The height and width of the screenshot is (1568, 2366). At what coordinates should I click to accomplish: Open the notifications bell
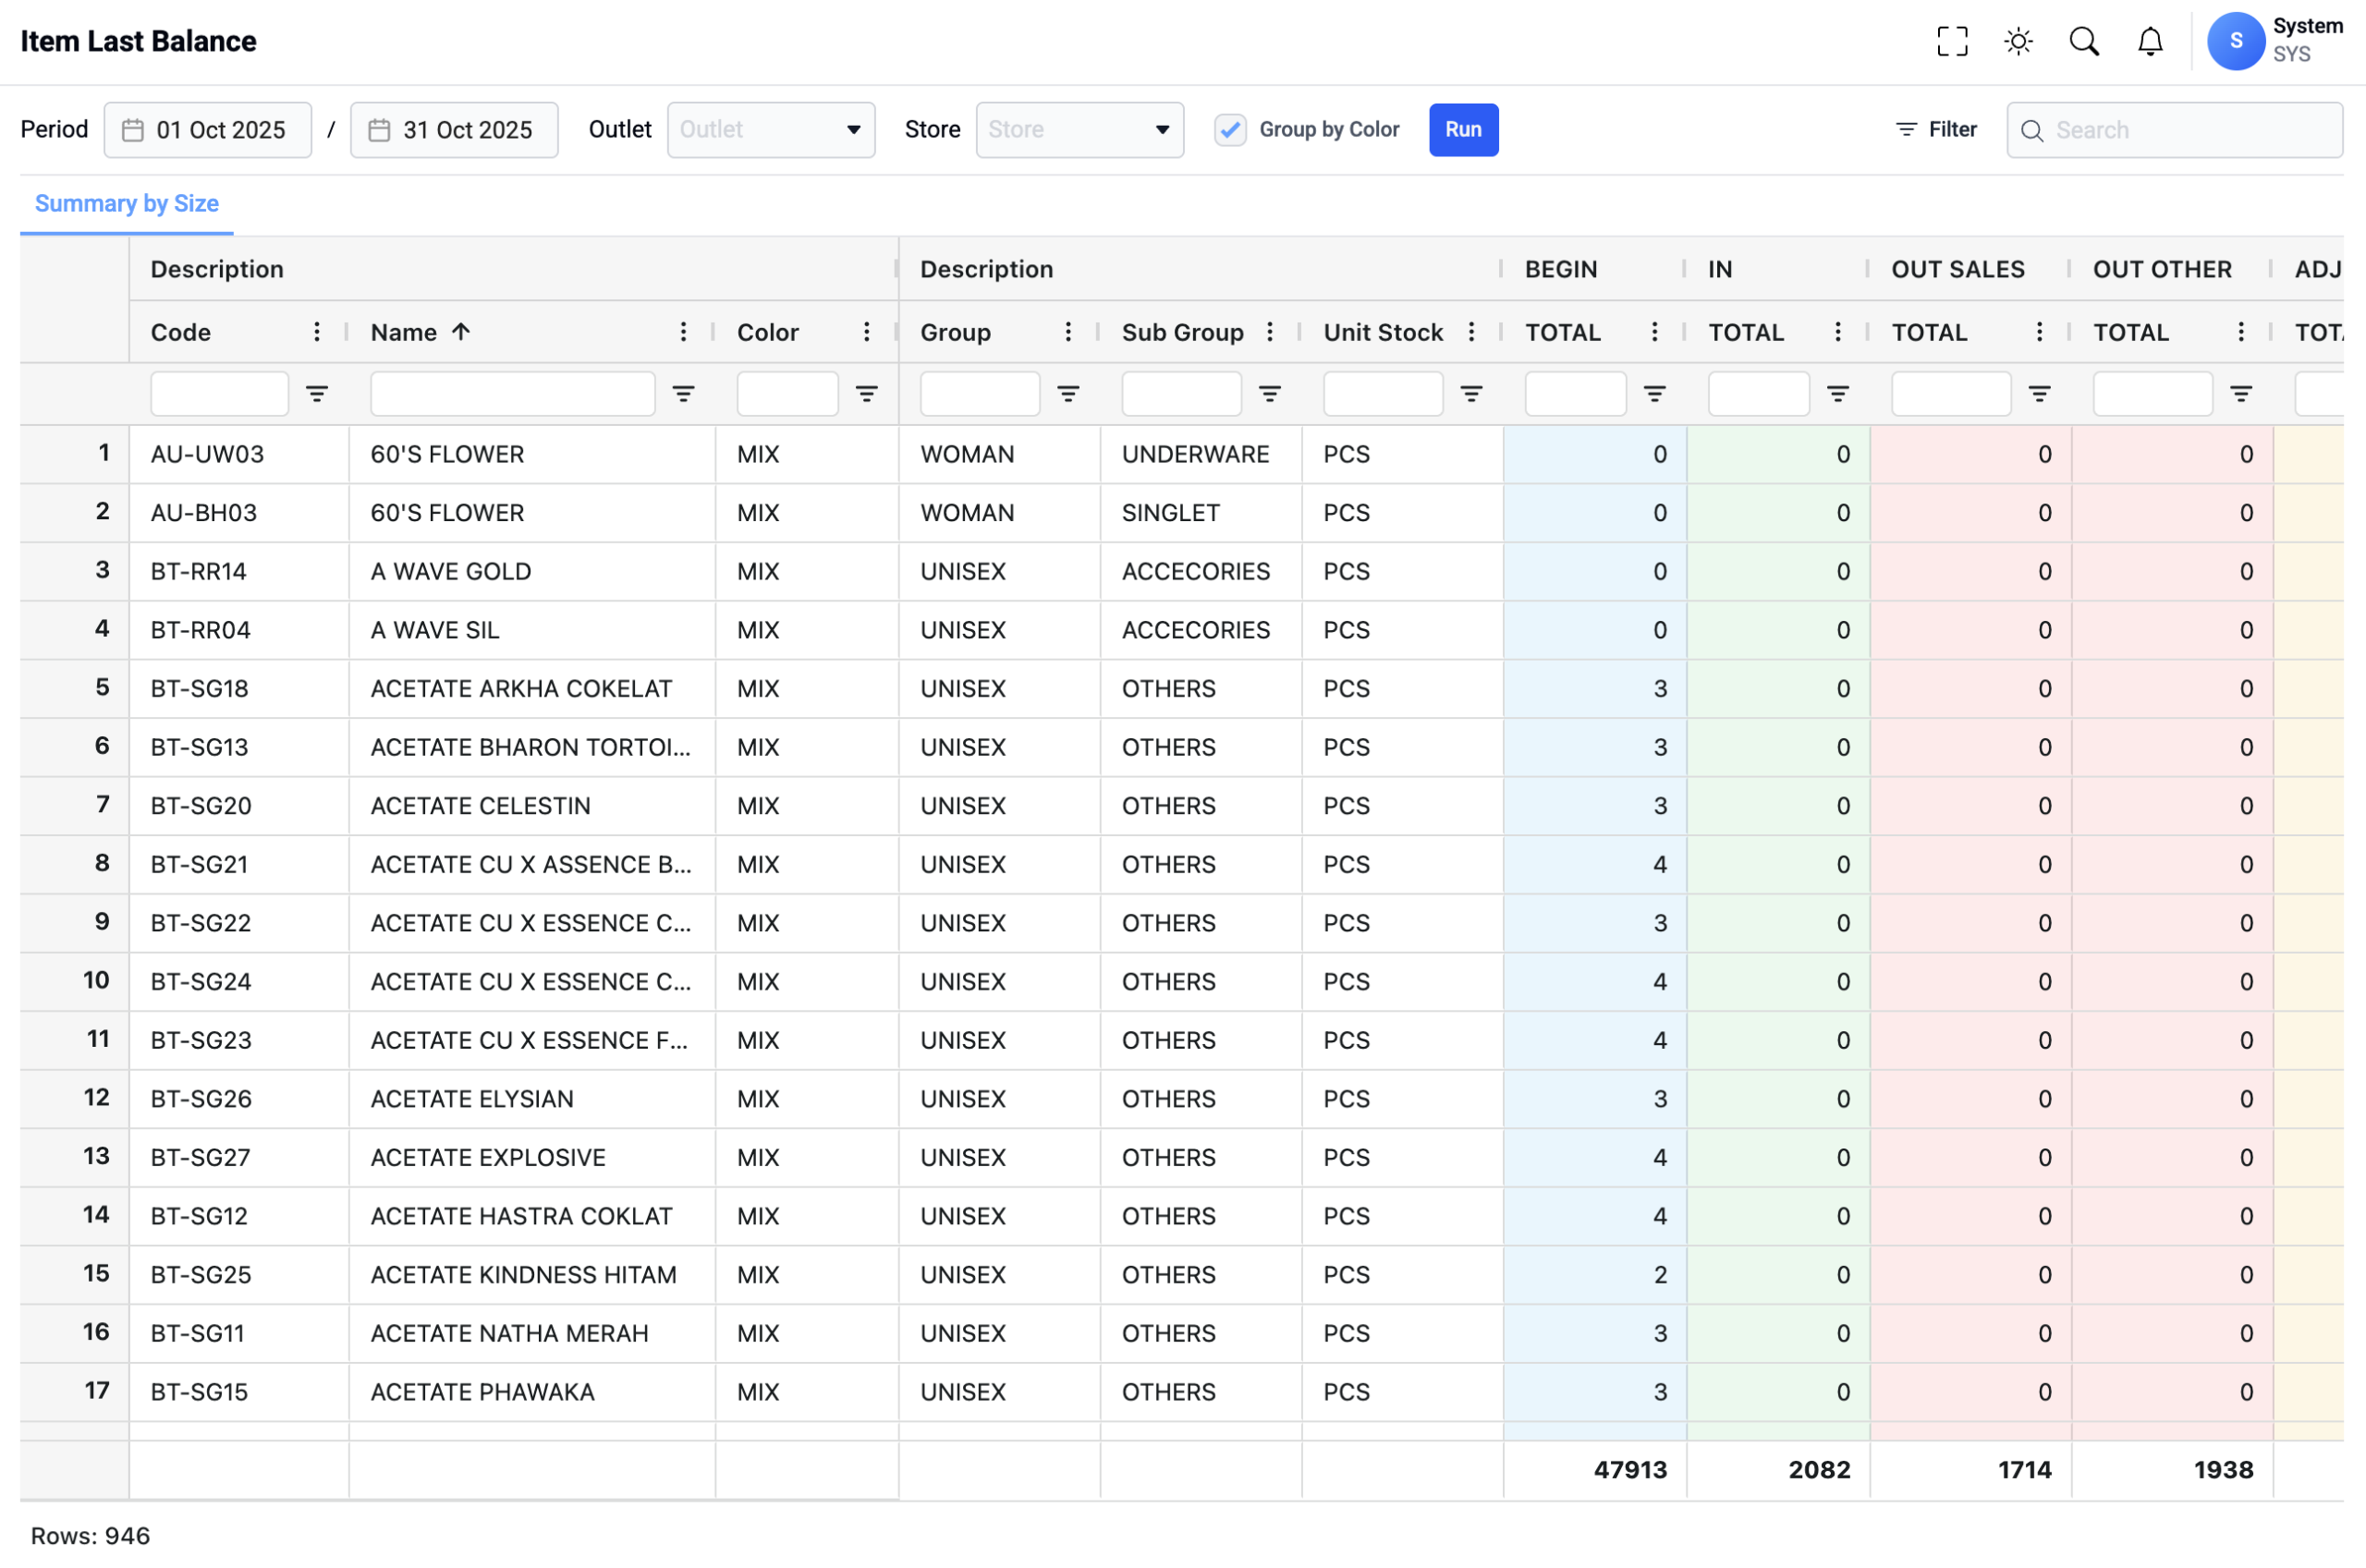coord(2149,41)
